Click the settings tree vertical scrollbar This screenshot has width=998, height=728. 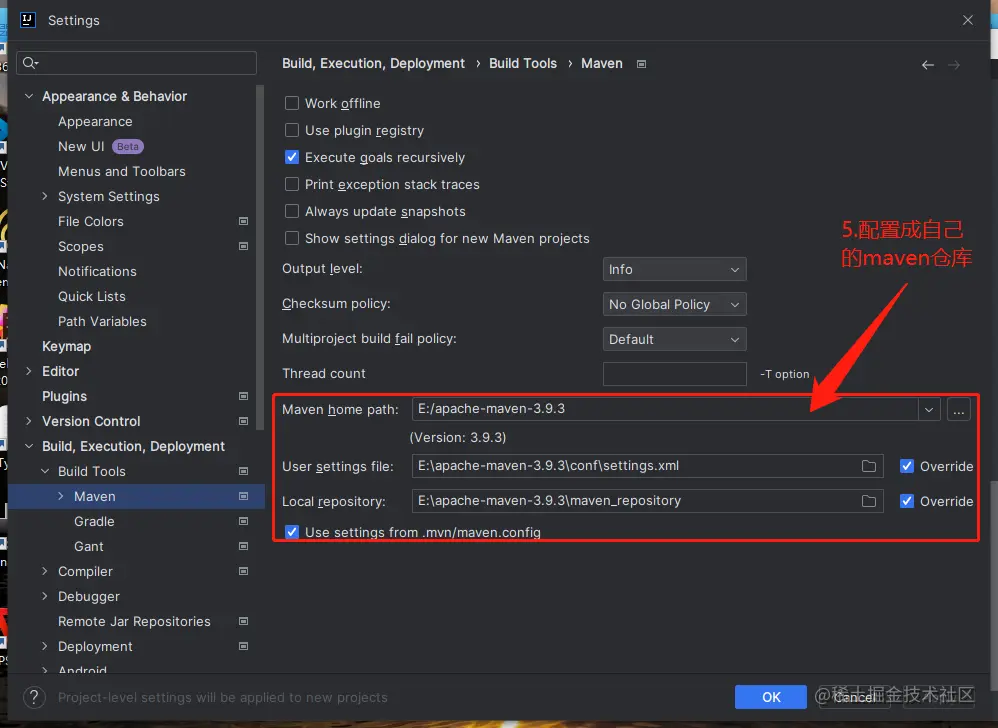(x=260, y=258)
